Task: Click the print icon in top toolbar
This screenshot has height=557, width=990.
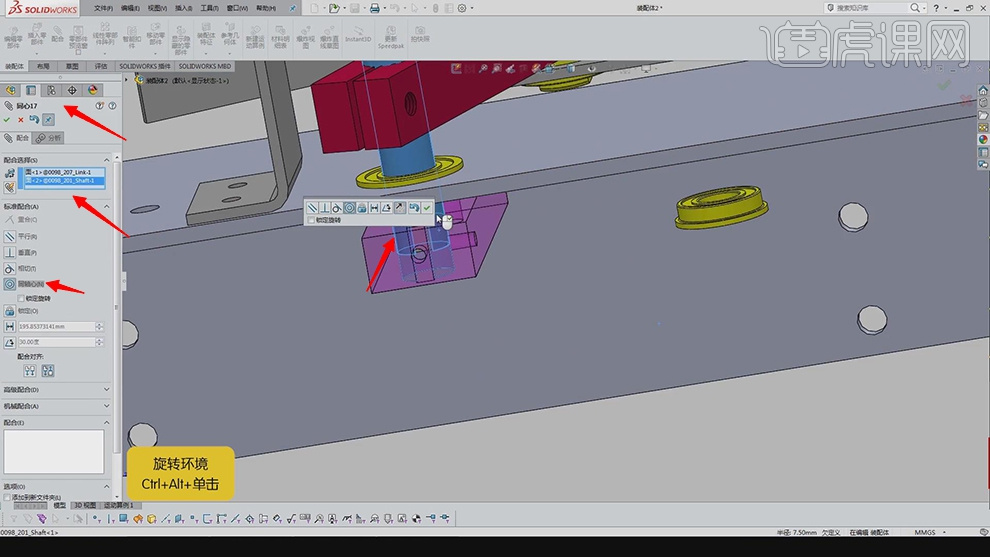Action: click(x=374, y=8)
